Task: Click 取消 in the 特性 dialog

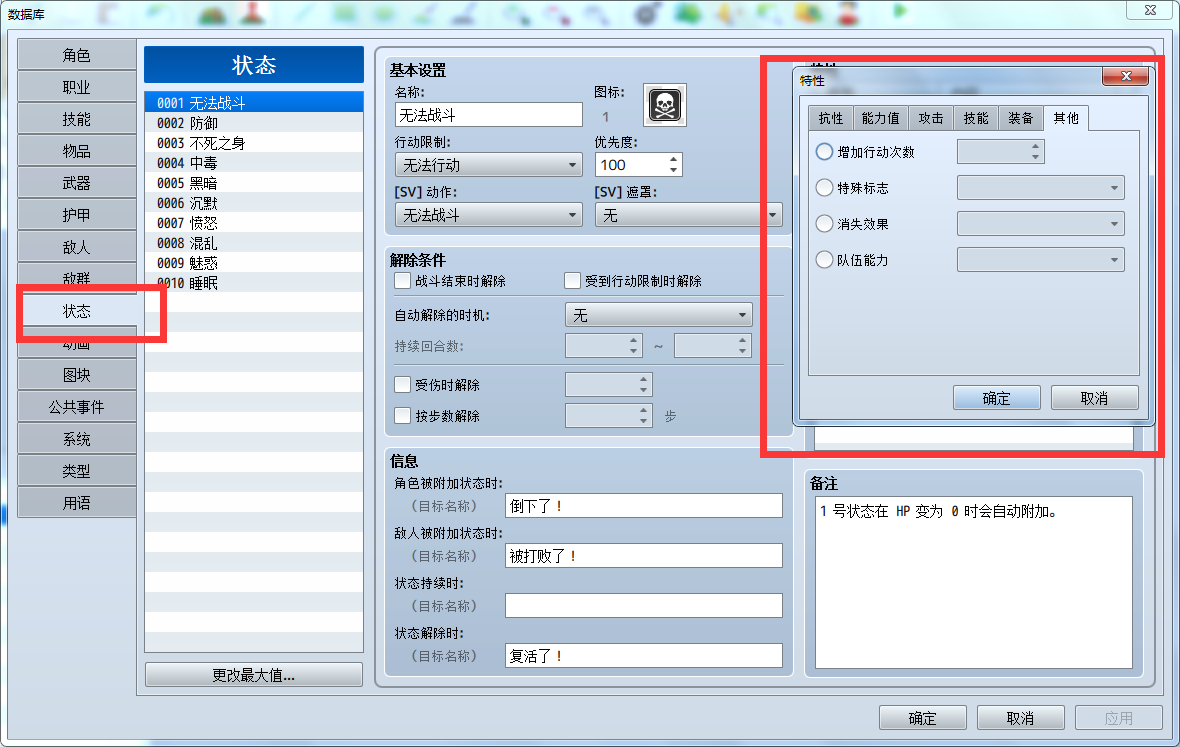Action: tap(1094, 398)
